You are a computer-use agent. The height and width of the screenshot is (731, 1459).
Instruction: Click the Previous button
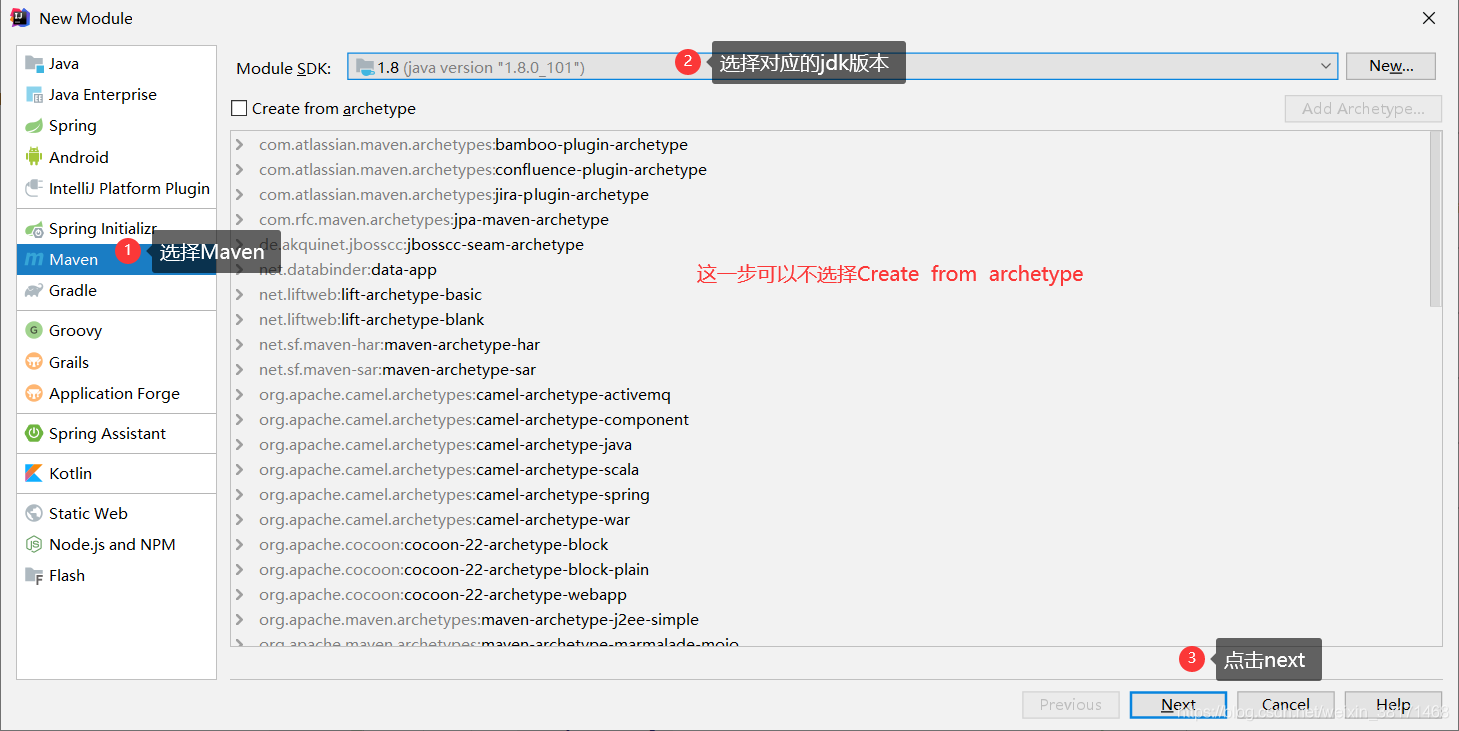[x=1071, y=705]
